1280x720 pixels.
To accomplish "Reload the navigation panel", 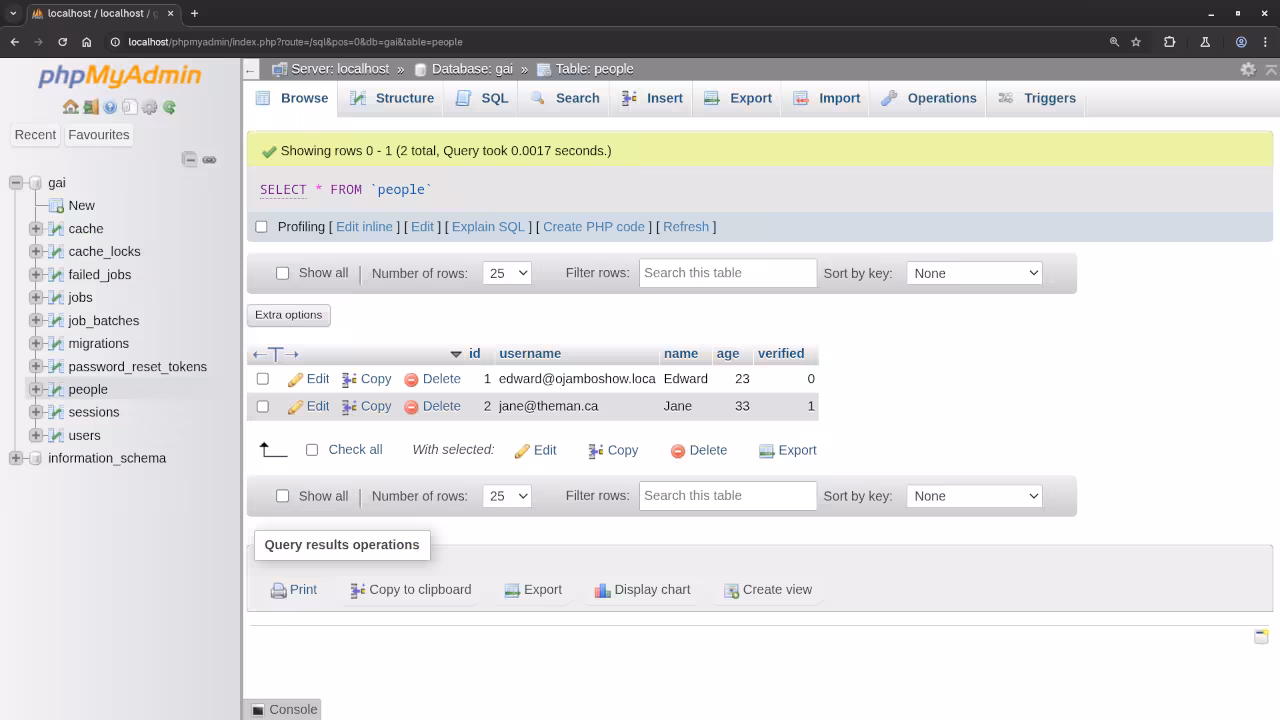I will (169, 107).
